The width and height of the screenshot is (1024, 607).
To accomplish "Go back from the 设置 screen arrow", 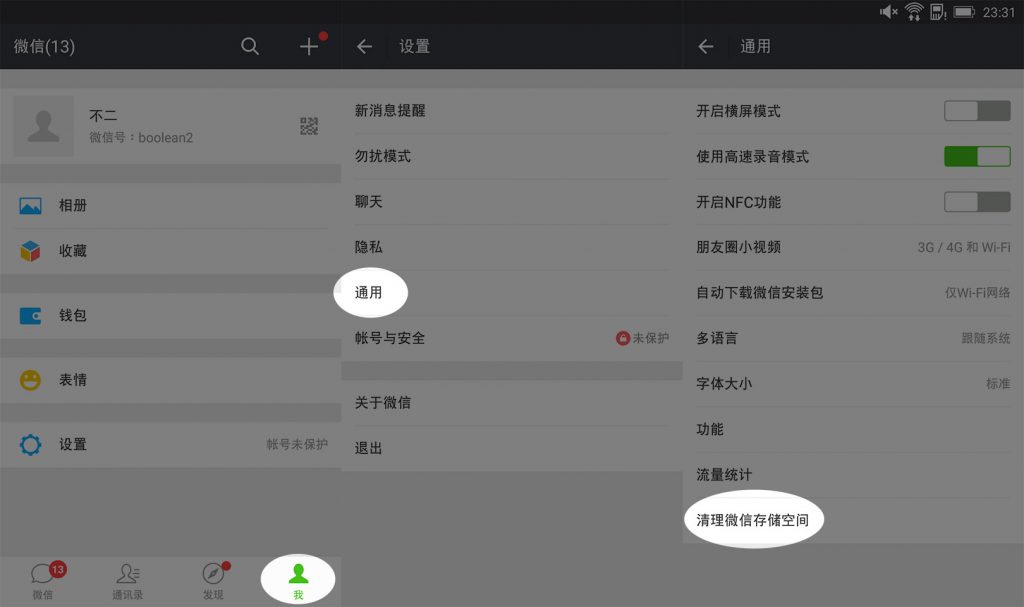I will coord(364,46).
